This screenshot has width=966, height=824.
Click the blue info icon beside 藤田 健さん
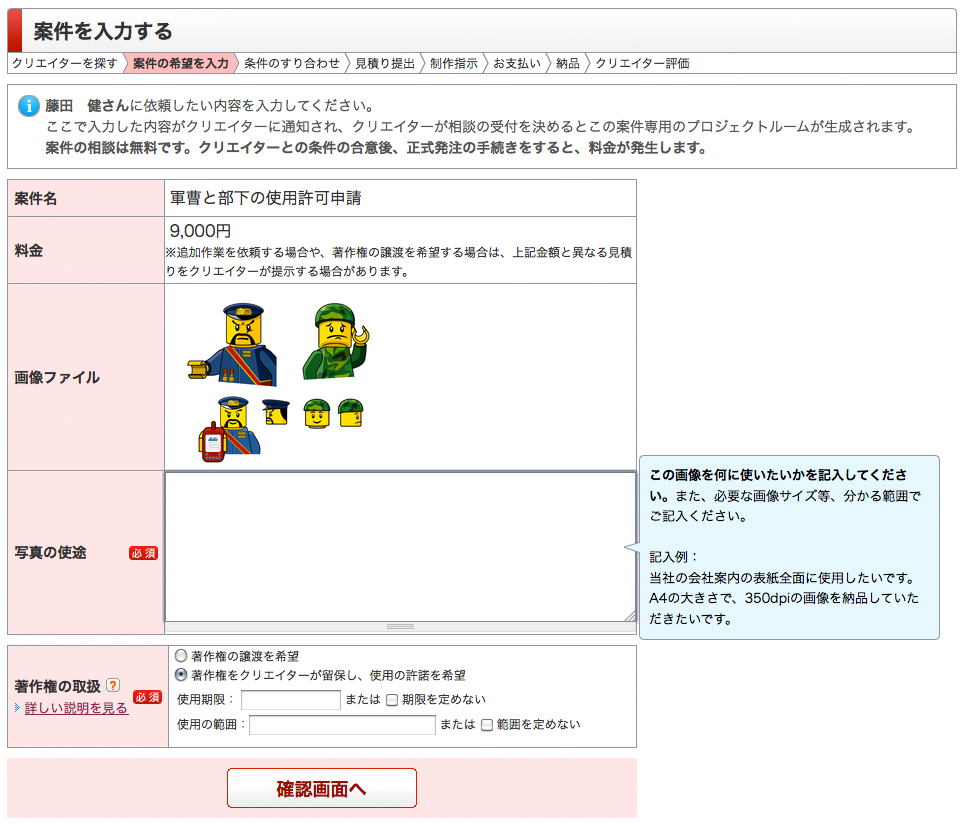[29, 107]
